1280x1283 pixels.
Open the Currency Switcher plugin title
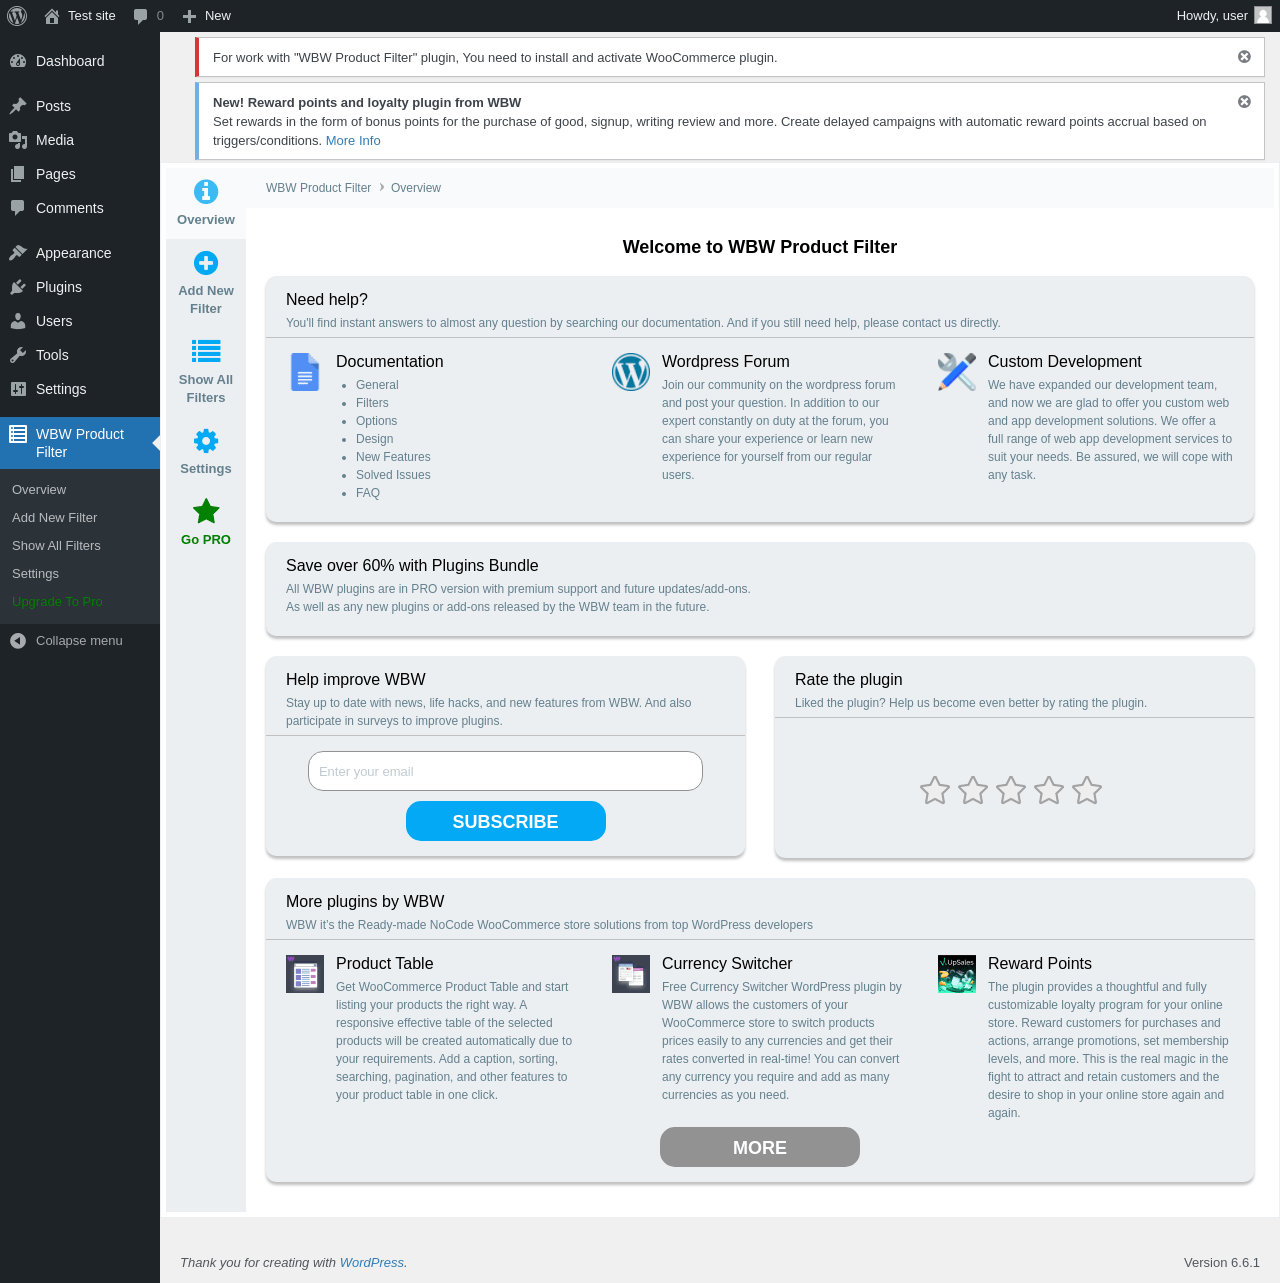click(727, 964)
